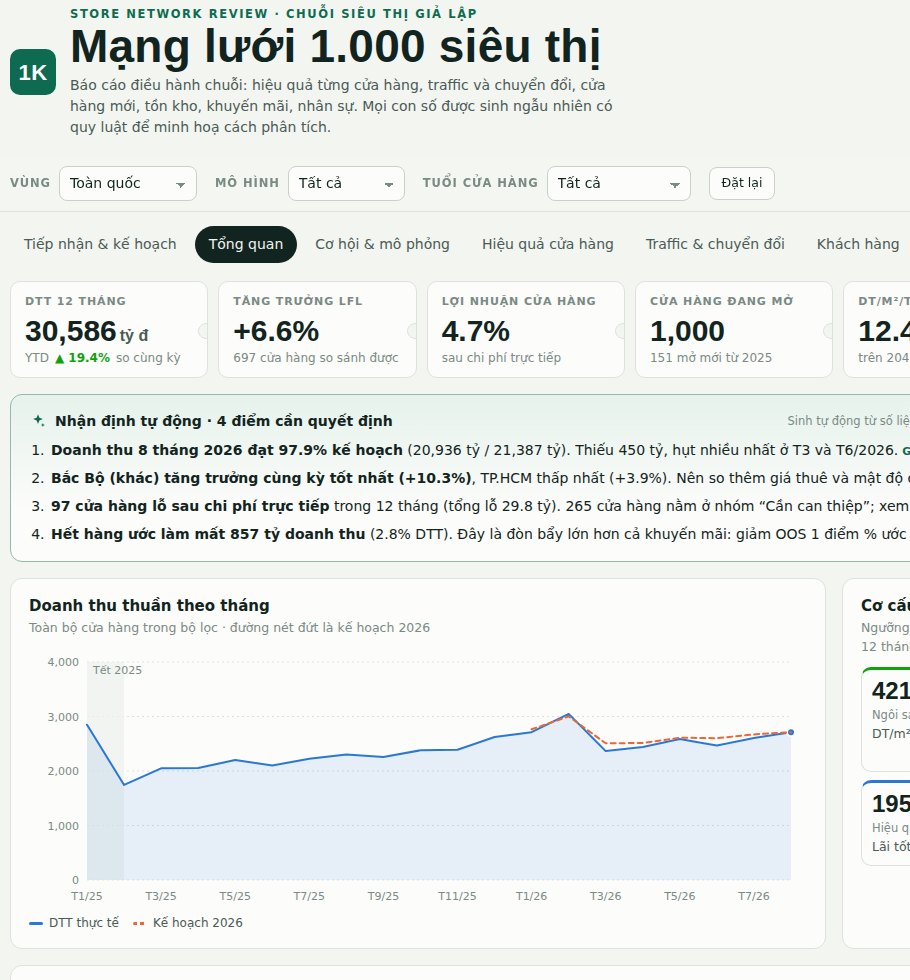Click the T9/25 x-axis label
The height and width of the screenshot is (980, 910).
383,896
